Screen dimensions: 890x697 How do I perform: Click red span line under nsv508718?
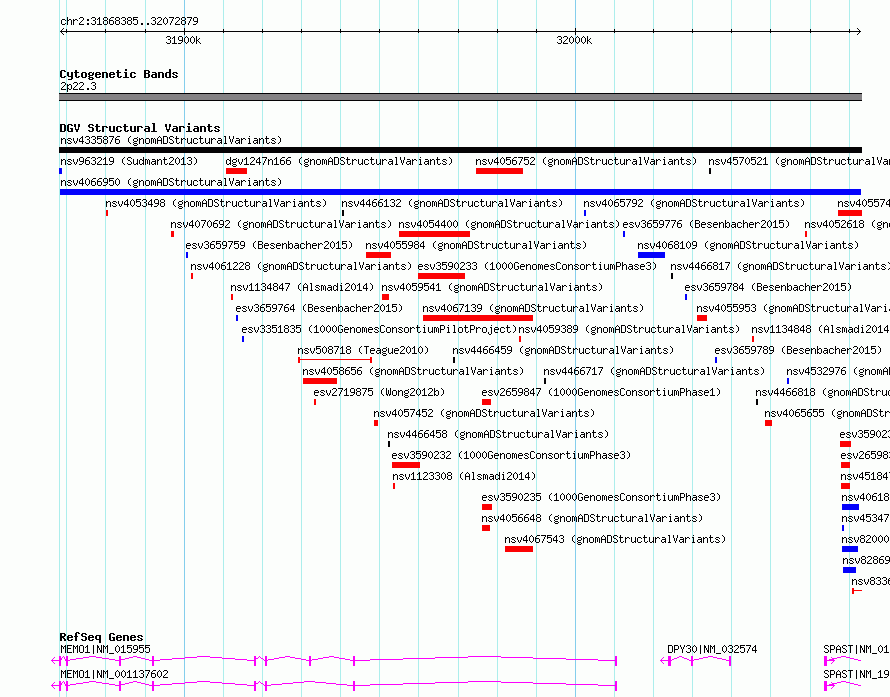coord(335,360)
